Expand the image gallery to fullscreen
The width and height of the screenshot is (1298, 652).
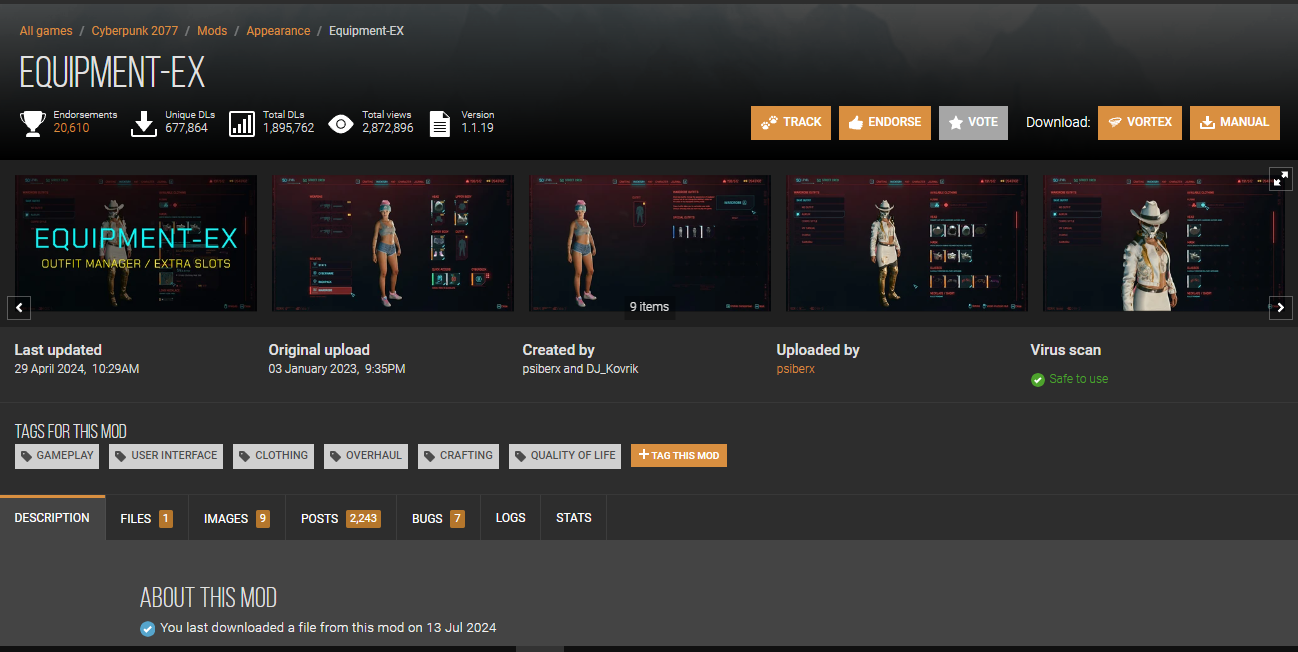pos(1281,179)
